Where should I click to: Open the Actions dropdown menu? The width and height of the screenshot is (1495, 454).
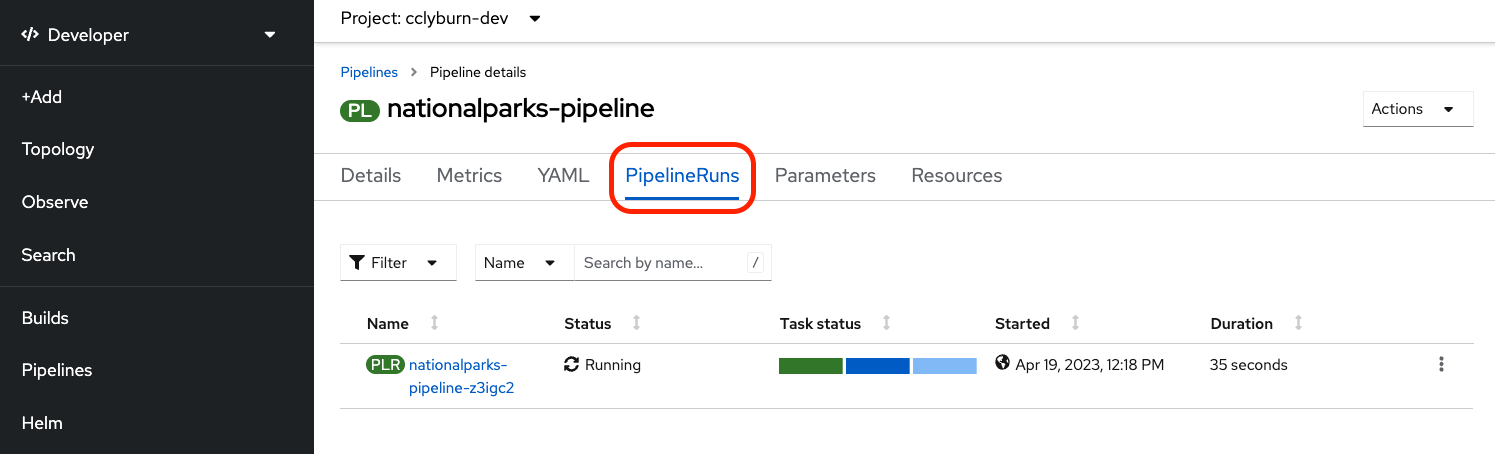point(1417,109)
